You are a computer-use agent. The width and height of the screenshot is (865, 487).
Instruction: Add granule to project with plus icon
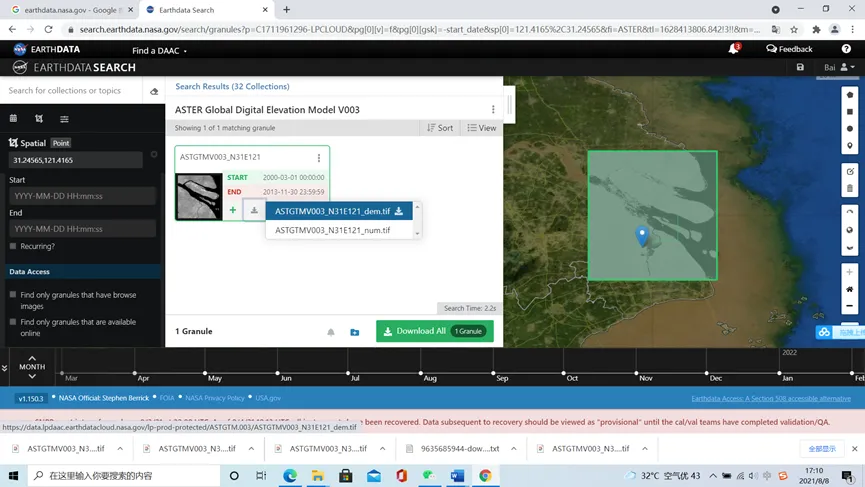click(x=233, y=210)
